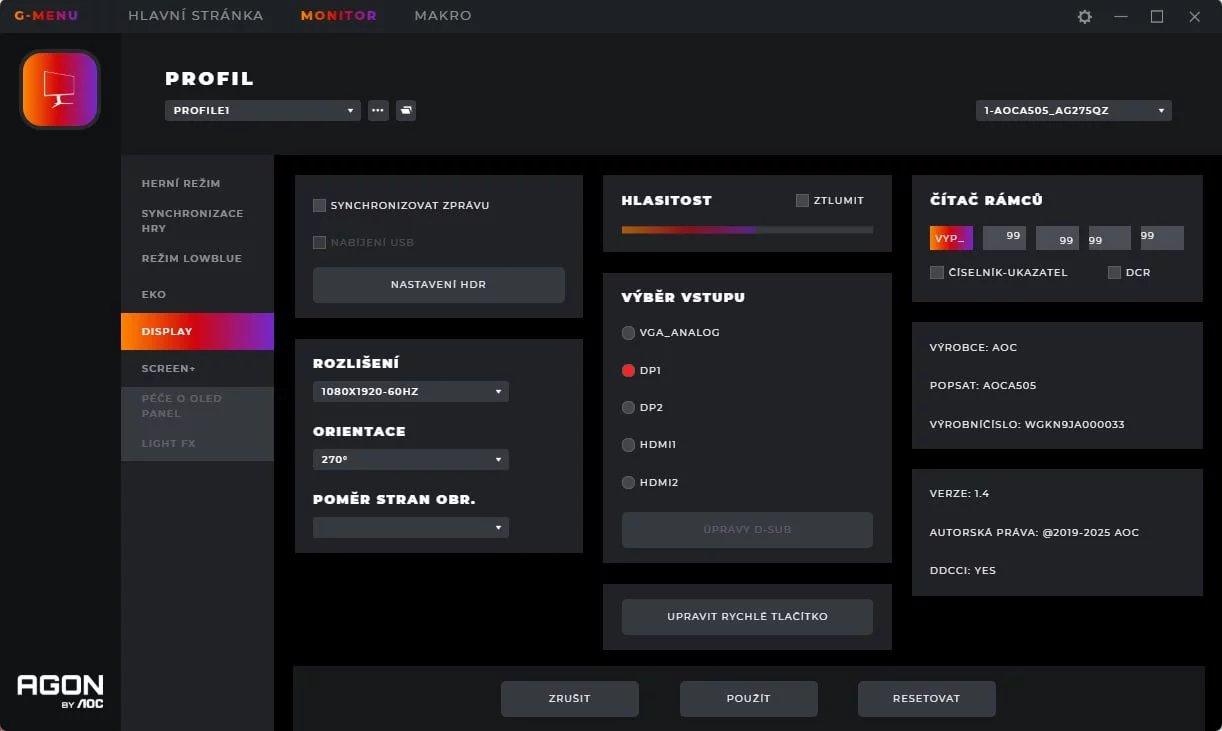Switch to the MAKRO tab

point(442,15)
